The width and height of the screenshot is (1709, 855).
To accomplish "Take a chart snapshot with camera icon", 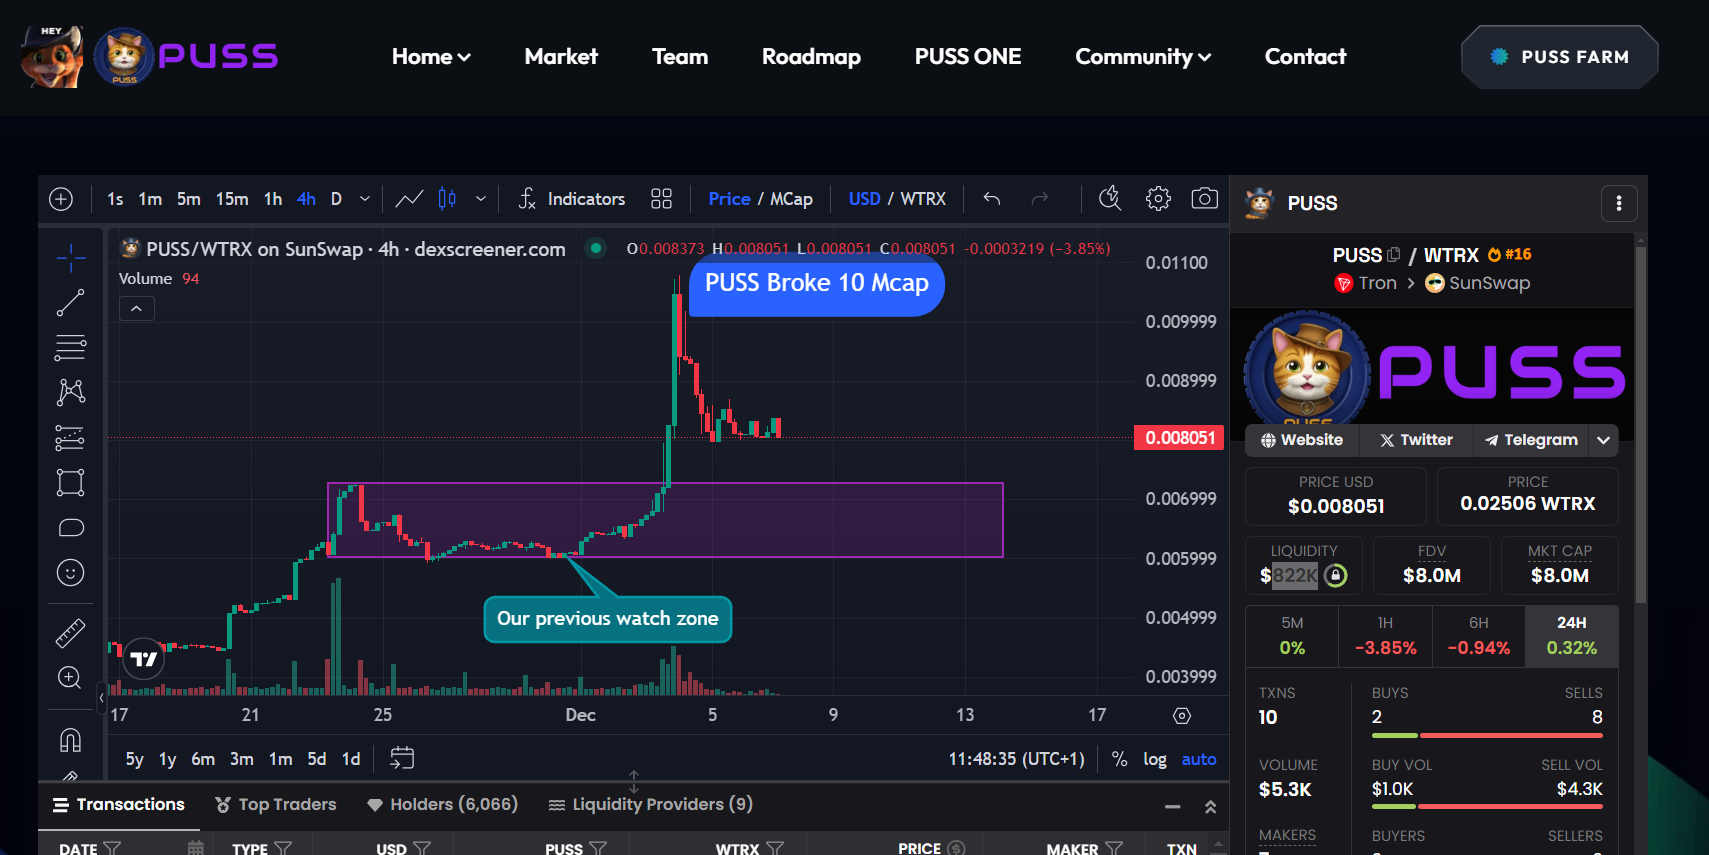I will [x=1205, y=198].
